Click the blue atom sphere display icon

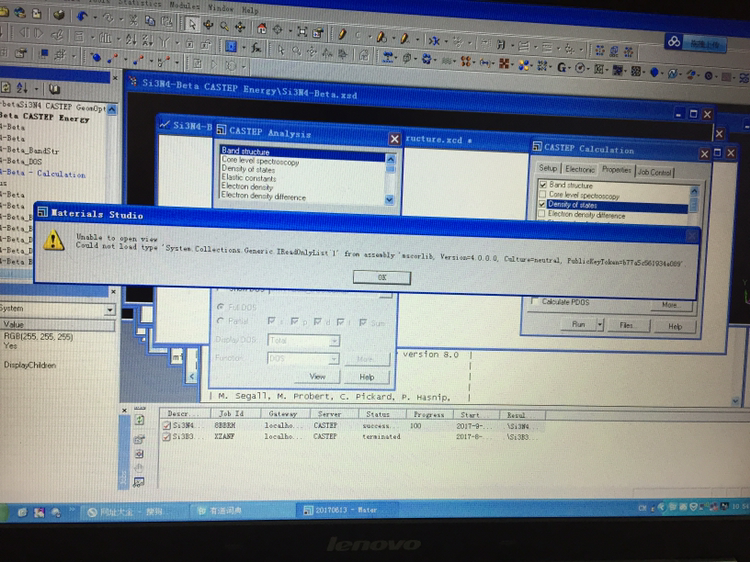click(x=96, y=57)
